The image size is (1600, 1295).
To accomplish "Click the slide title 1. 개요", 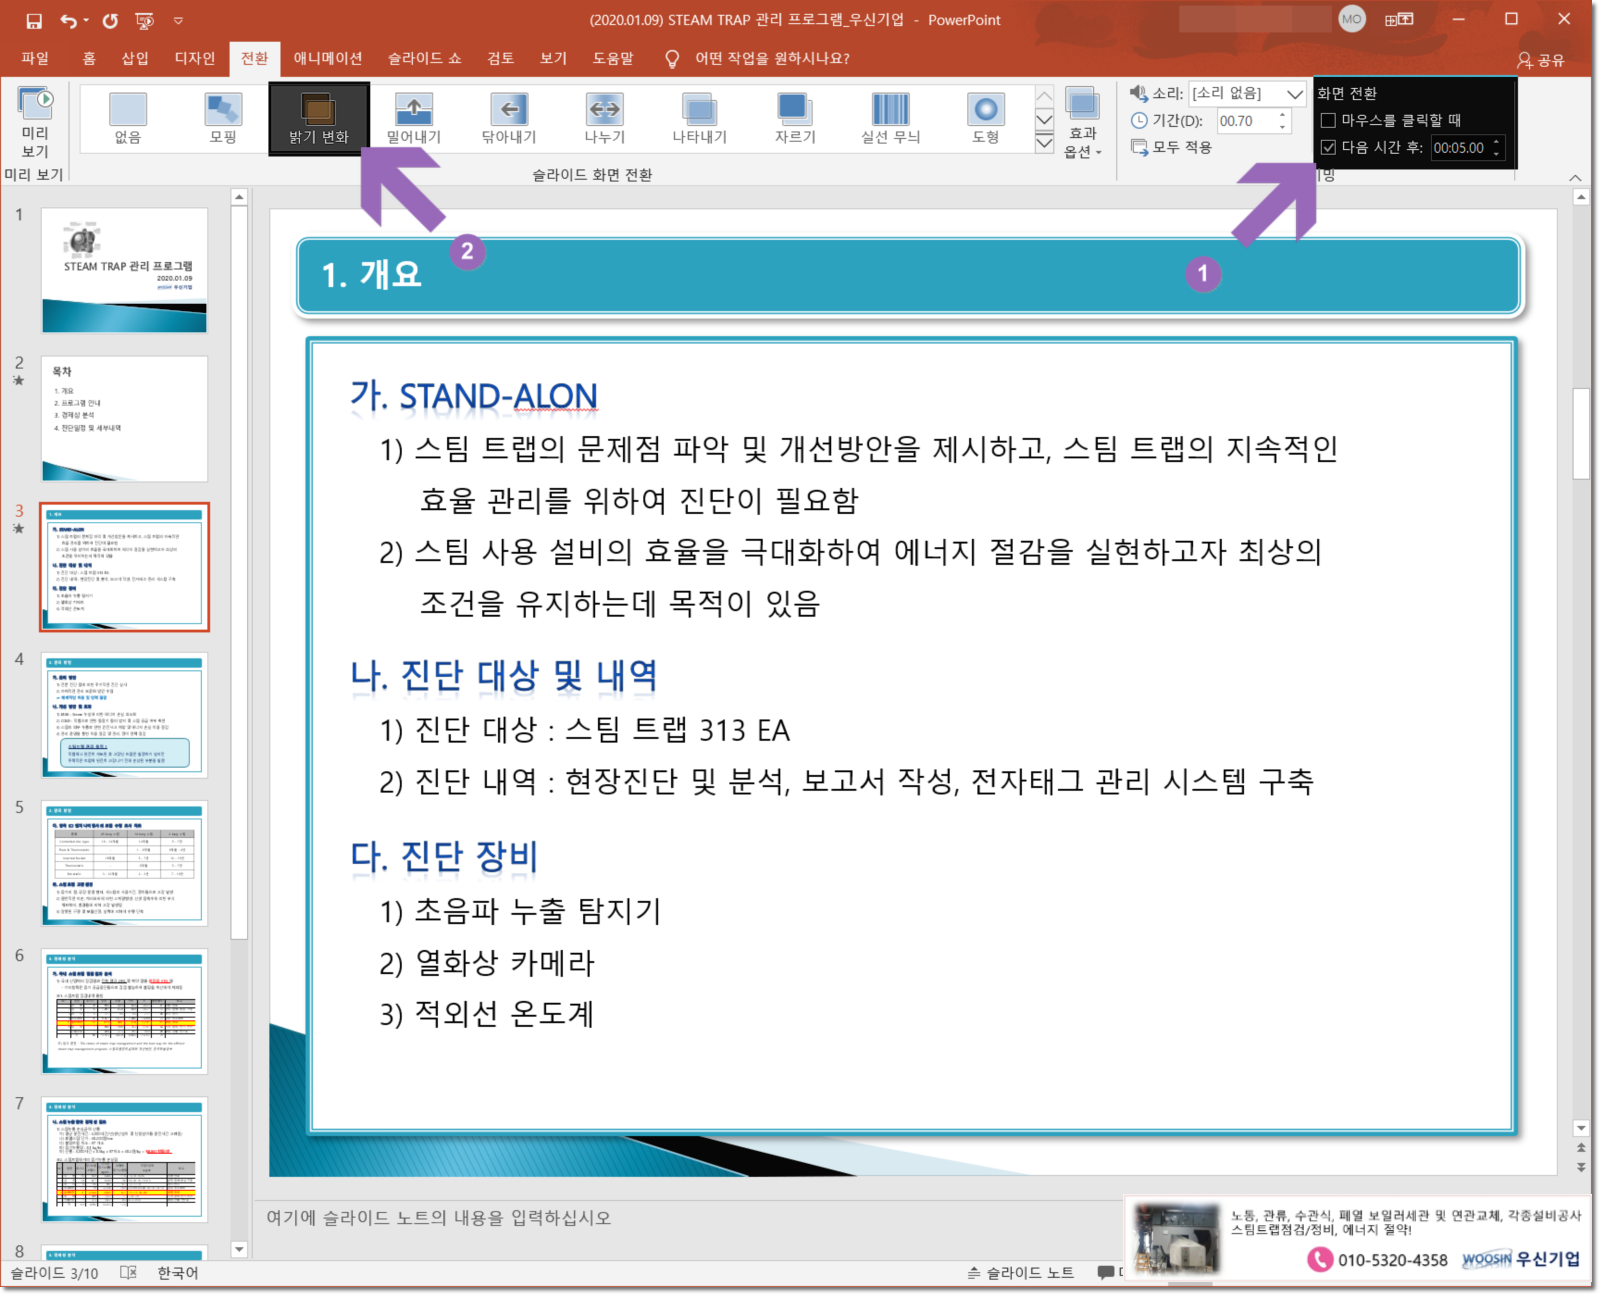I will [x=371, y=274].
